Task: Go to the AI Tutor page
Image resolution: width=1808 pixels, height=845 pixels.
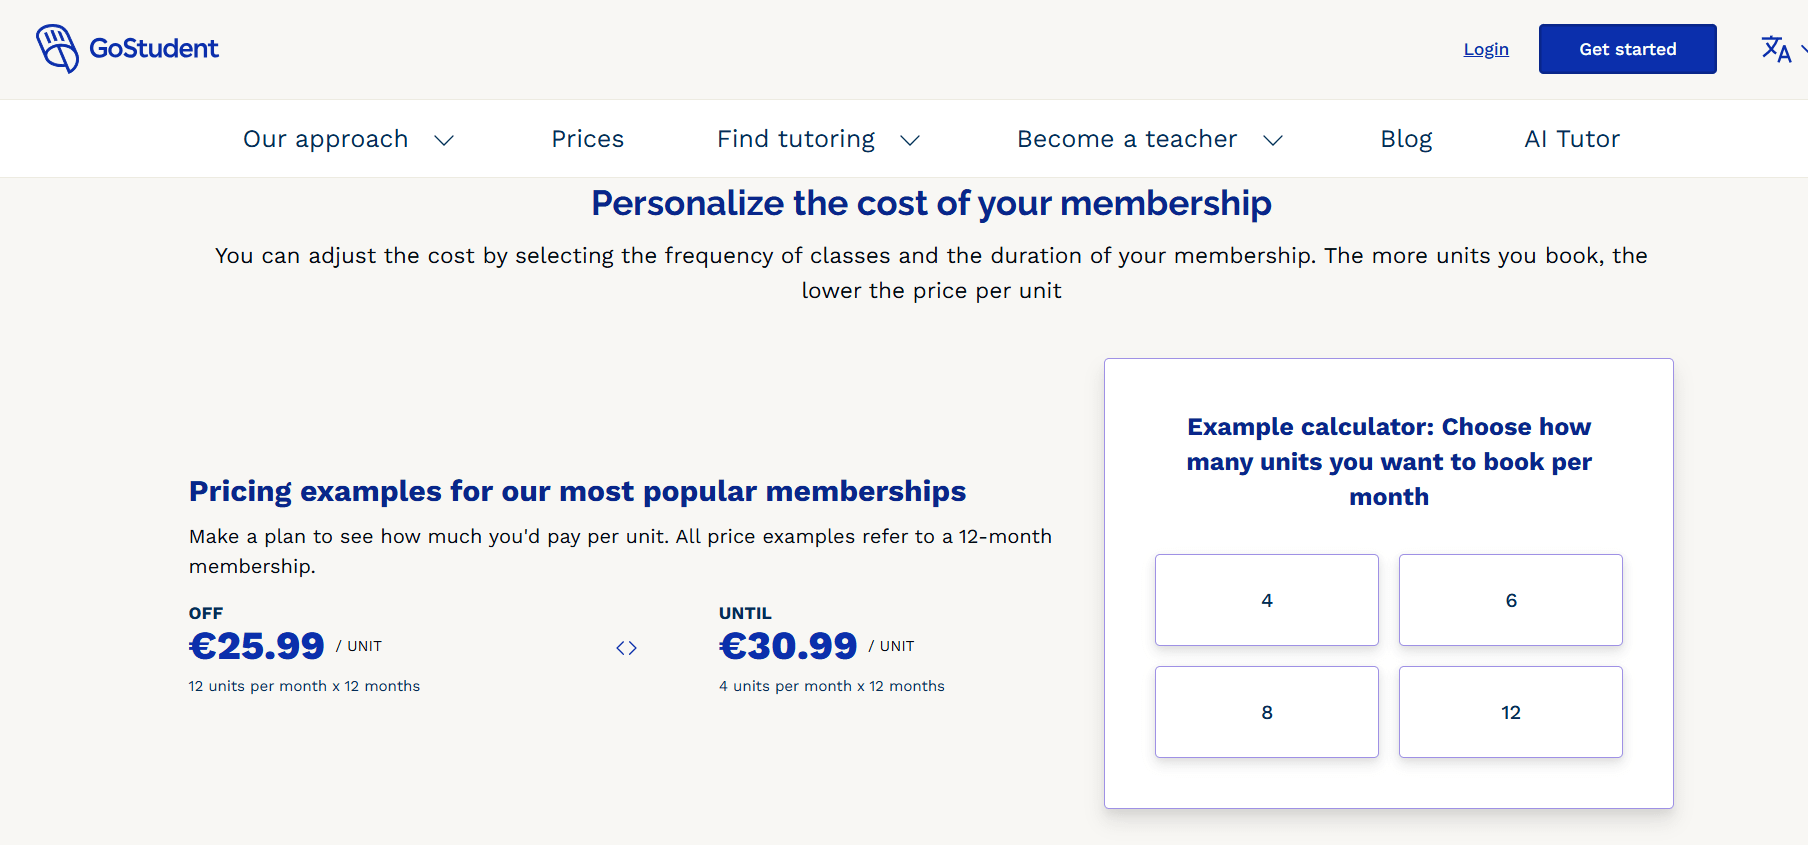Action: pyautogui.click(x=1572, y=139)
